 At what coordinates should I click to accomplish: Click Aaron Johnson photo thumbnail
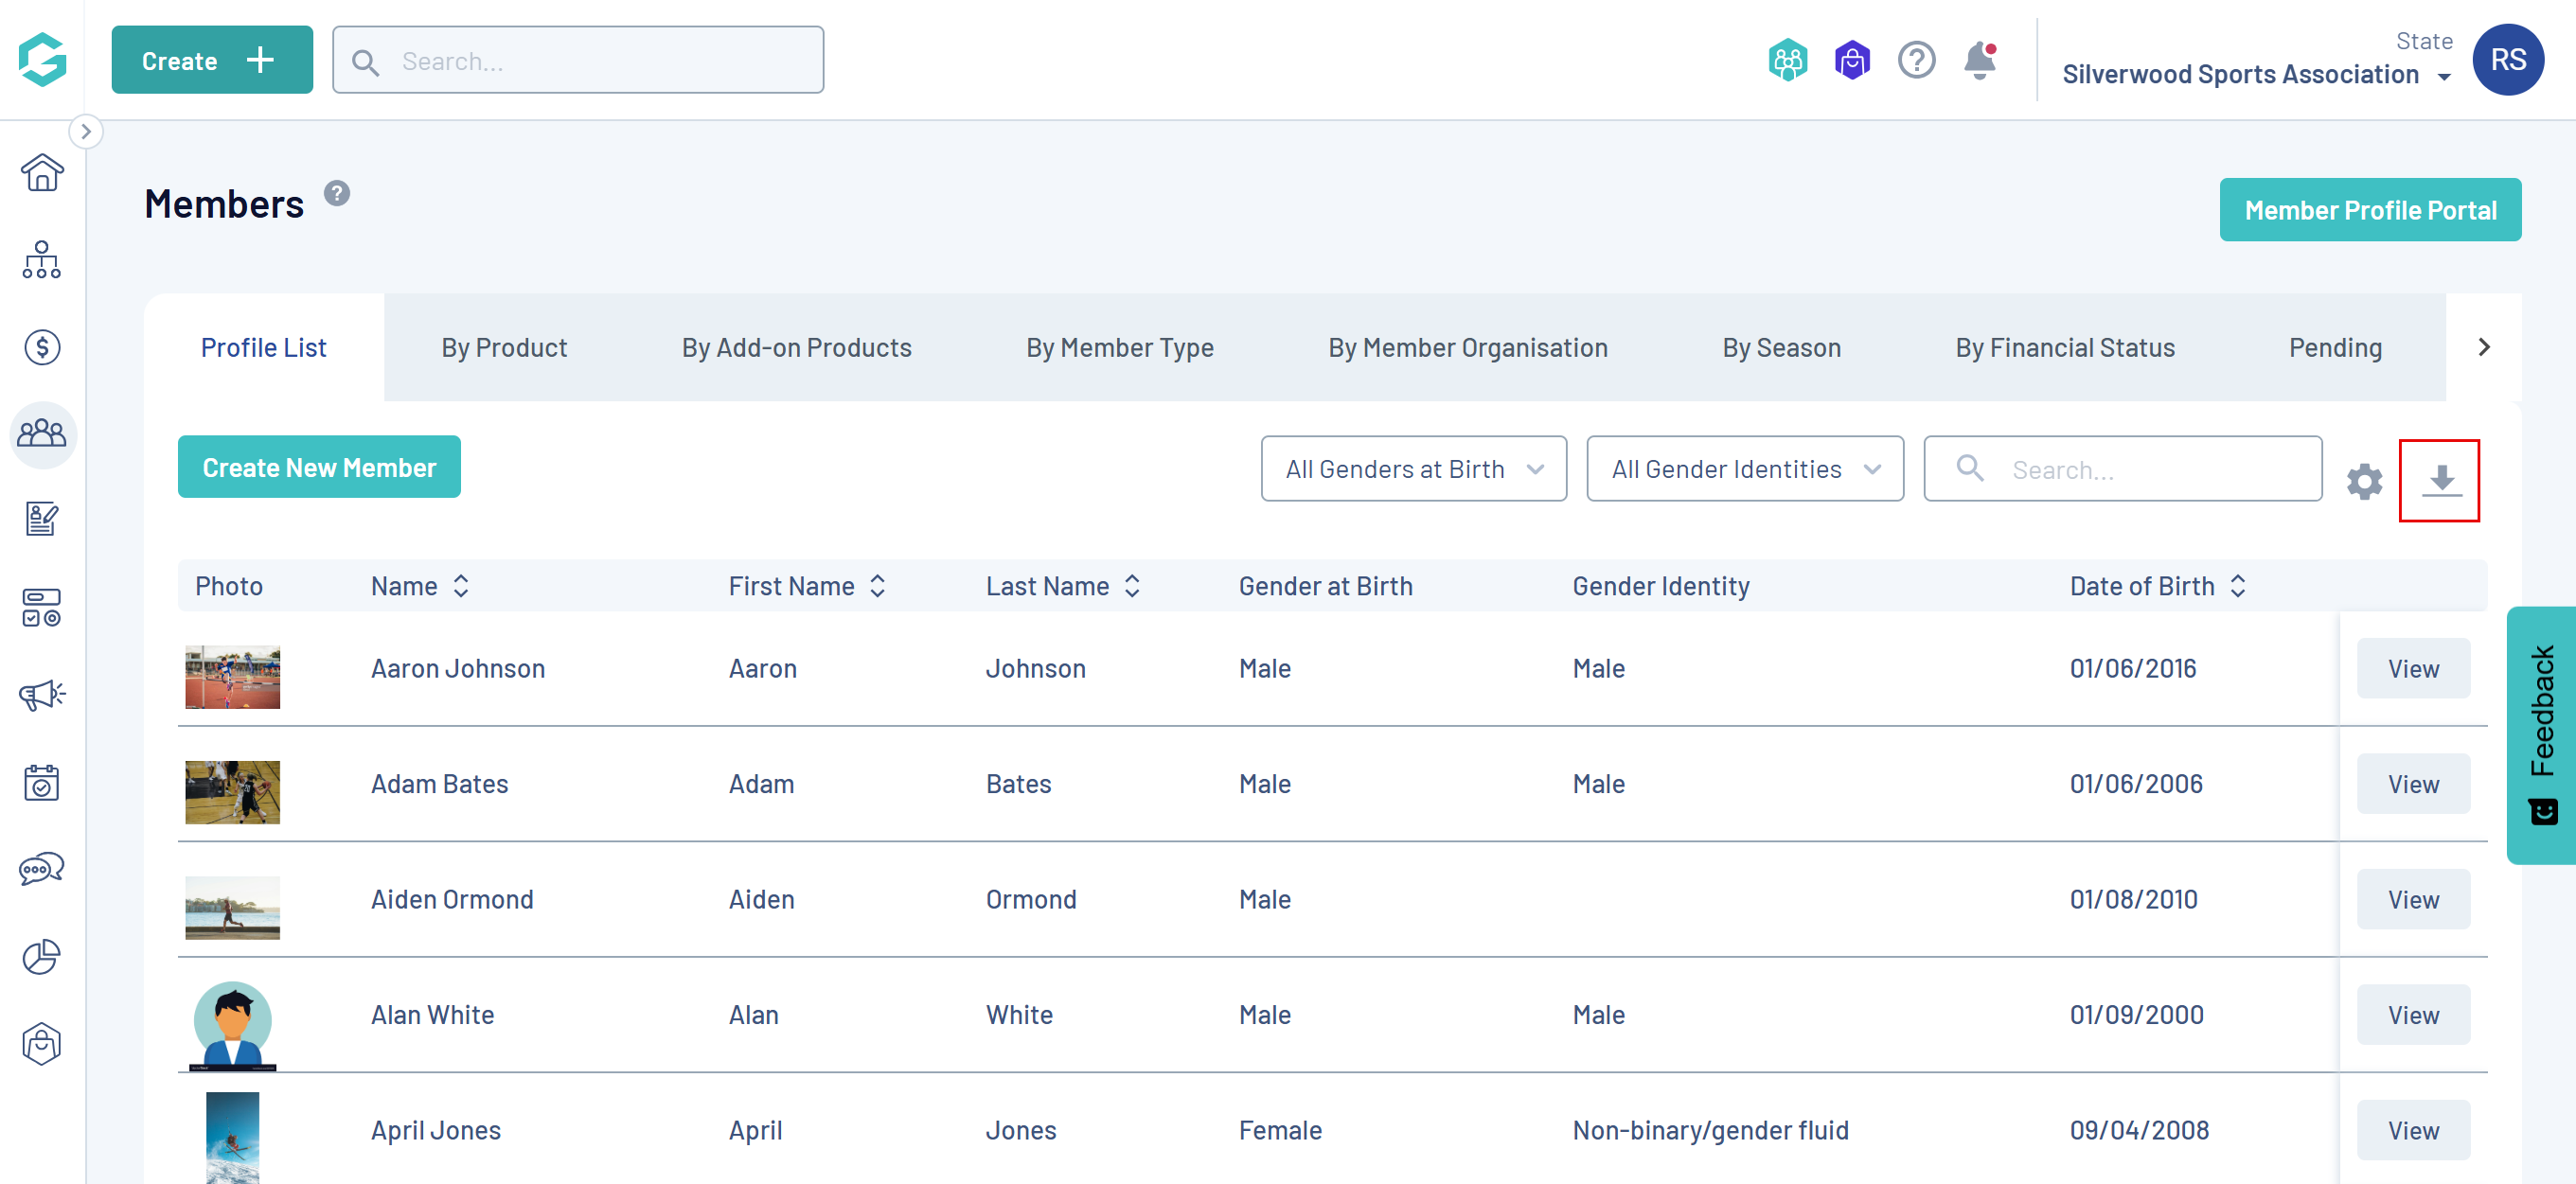click(232, 677)
